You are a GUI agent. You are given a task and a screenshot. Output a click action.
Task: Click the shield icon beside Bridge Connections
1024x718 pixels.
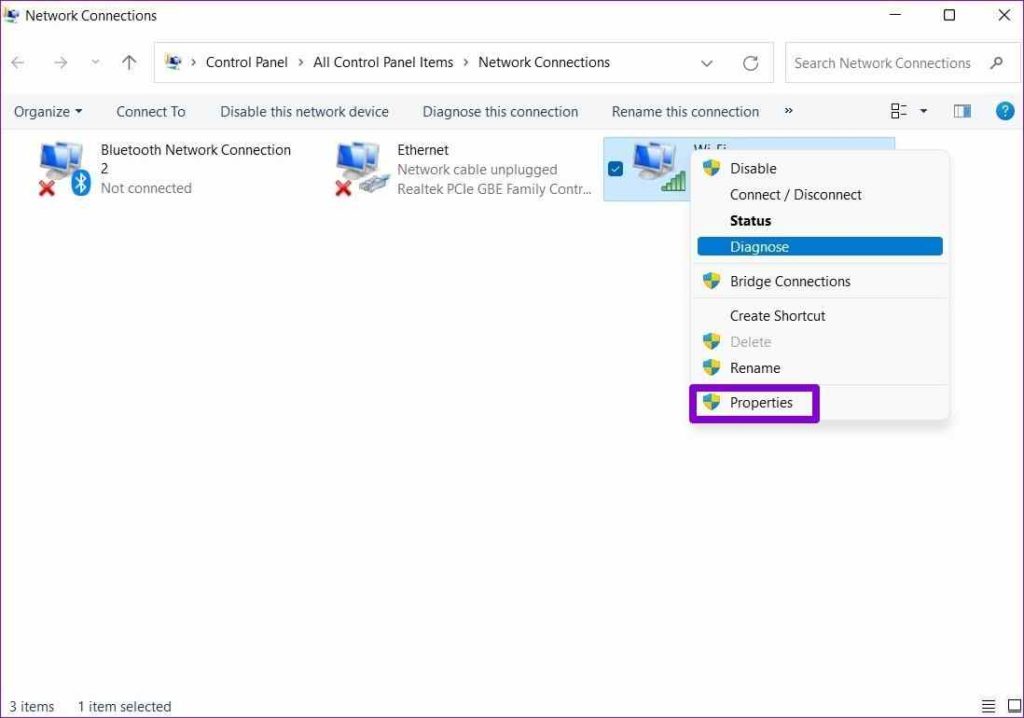[711, 281]
